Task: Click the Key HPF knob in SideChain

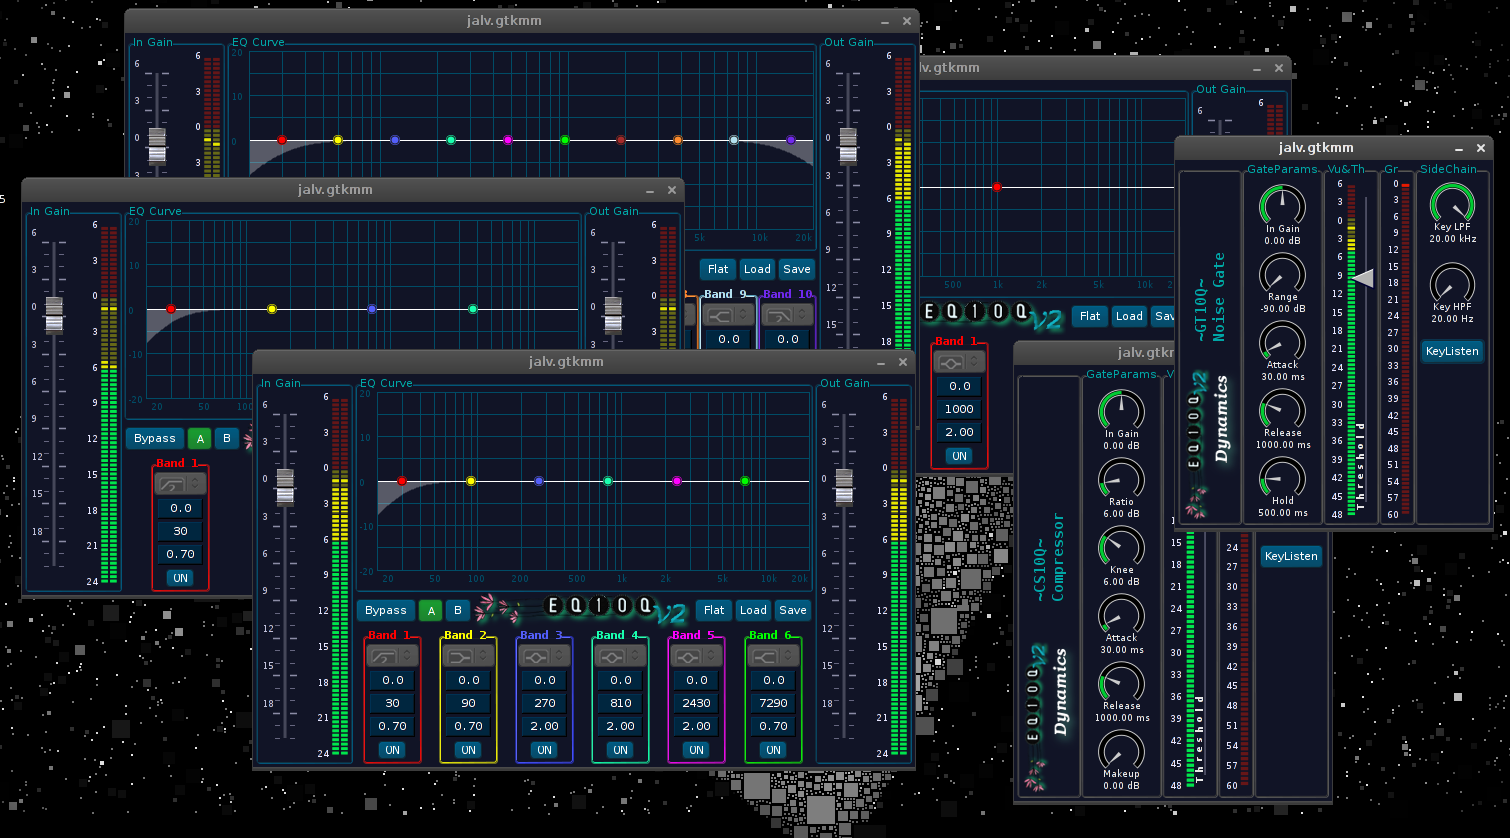Action: (1452, 284)
